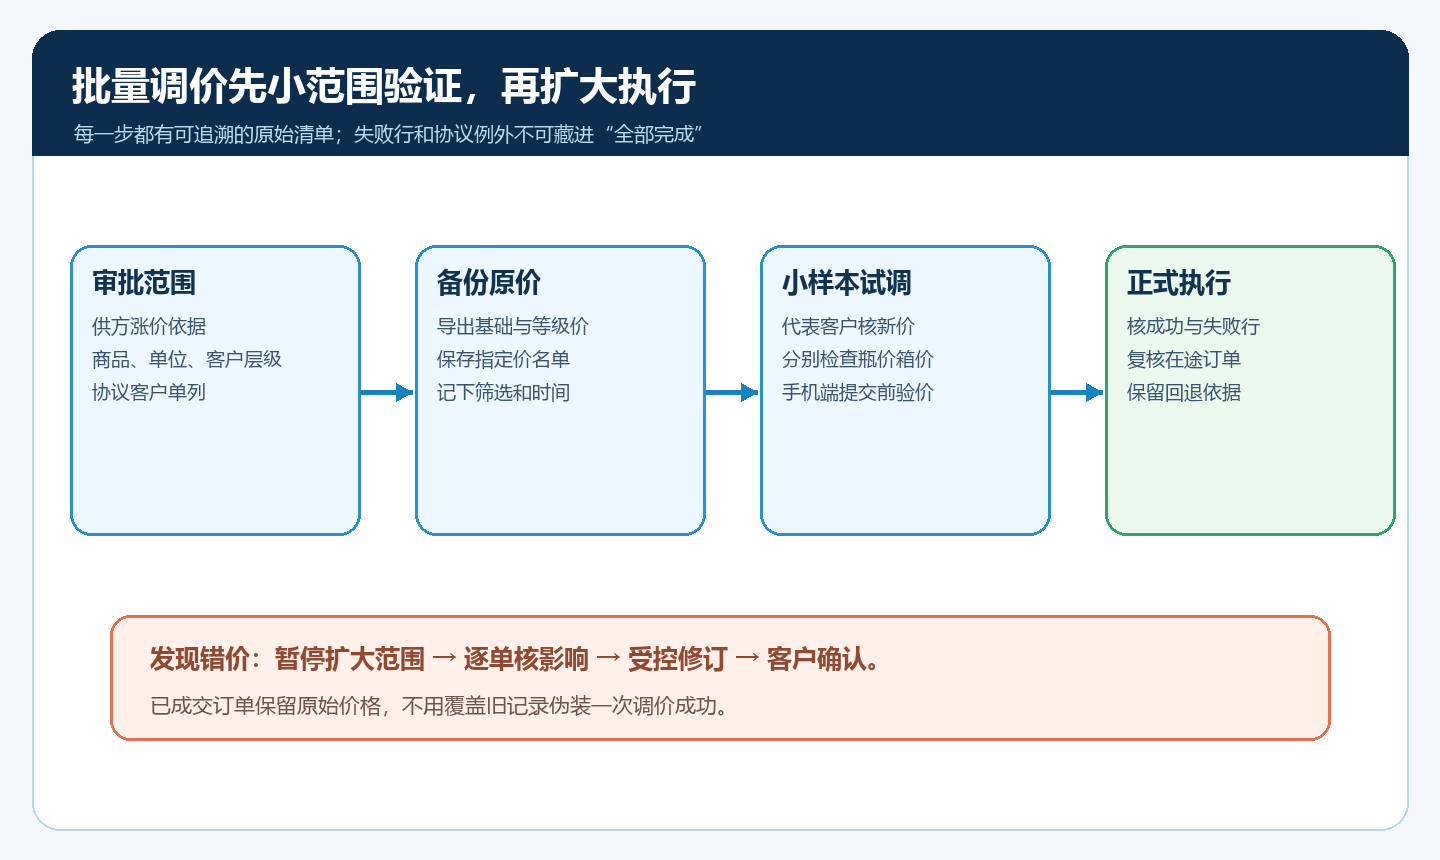Screen dimensions: 1440x860
Task: Click the line "手机端提交前验价"
Action: coord(858,392)
